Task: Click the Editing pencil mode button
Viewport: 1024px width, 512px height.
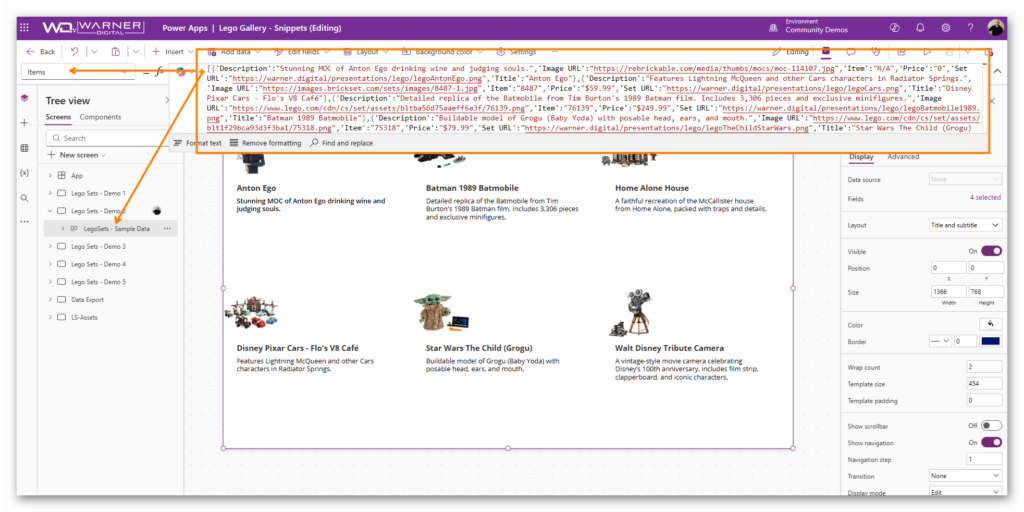Action: [790, 52]
